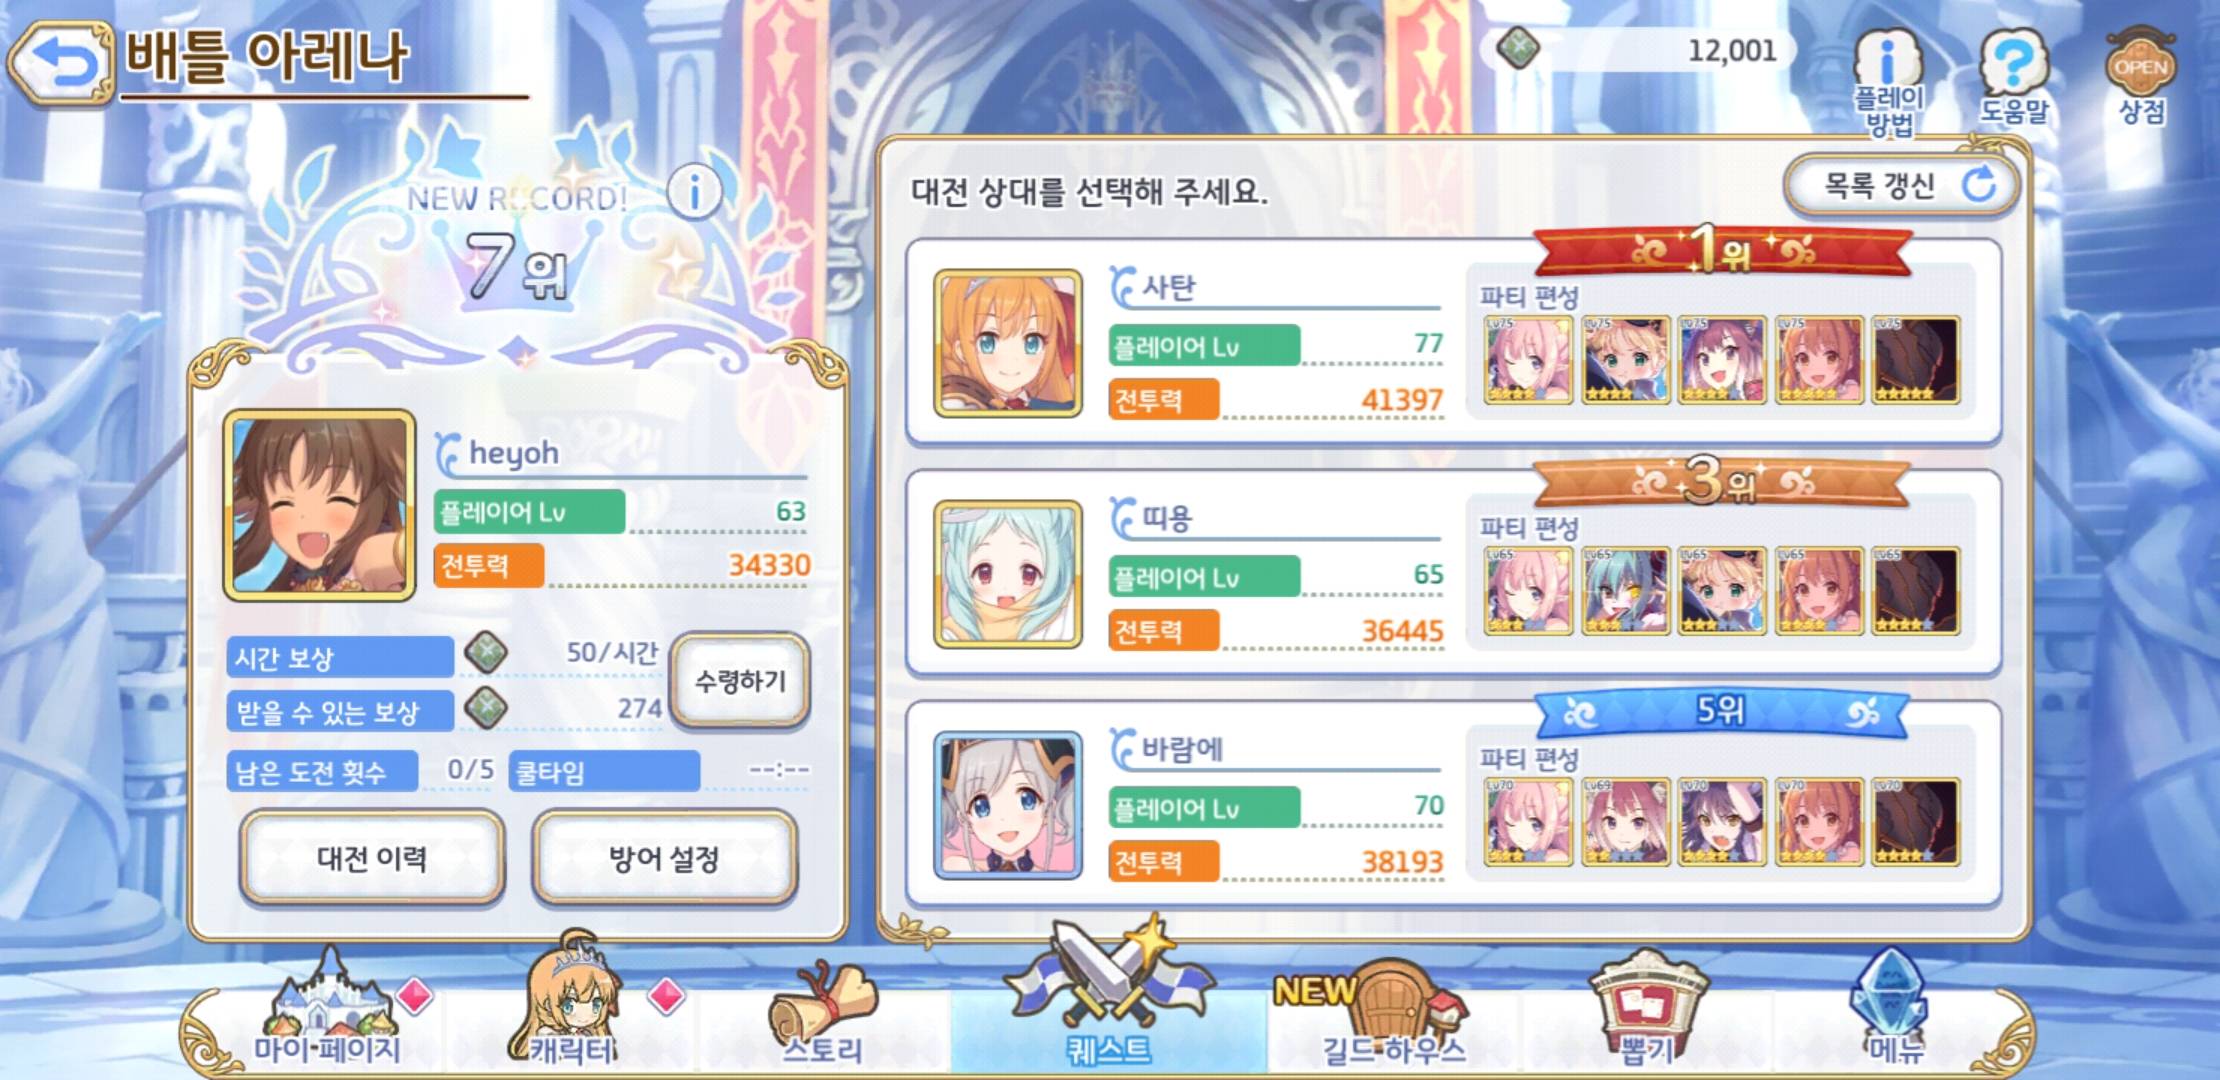This screenshot has width=2220, height=1080.
Task: Switch to the 스토리 tab
Action: coord(822,1010)
